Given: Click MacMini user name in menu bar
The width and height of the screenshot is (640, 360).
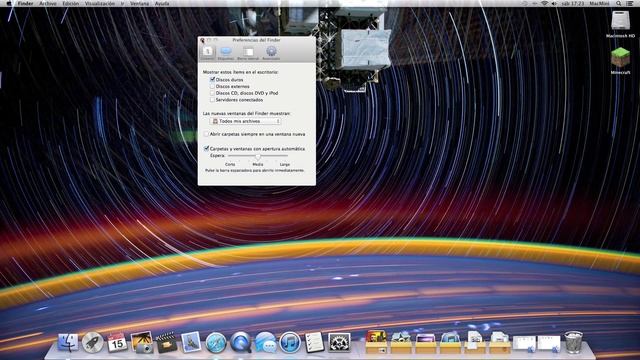Looking at the screenshot, I should 599,3.
